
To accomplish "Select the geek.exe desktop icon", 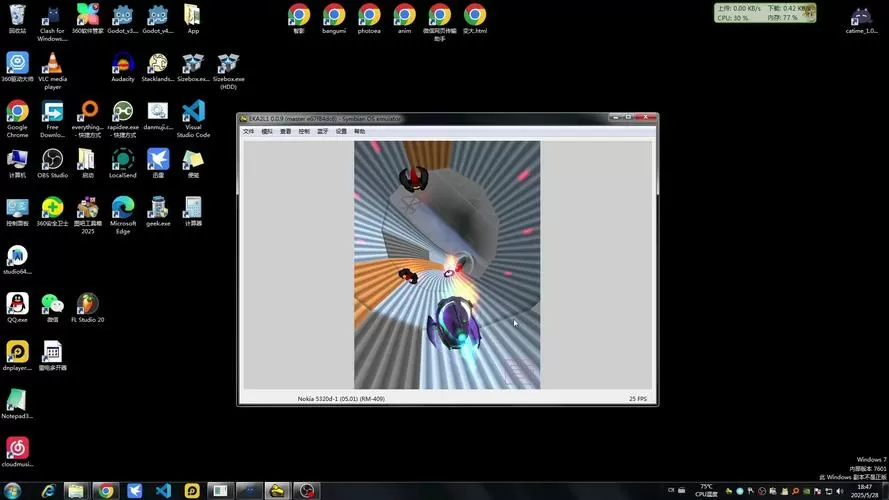I will click(158, 211).
